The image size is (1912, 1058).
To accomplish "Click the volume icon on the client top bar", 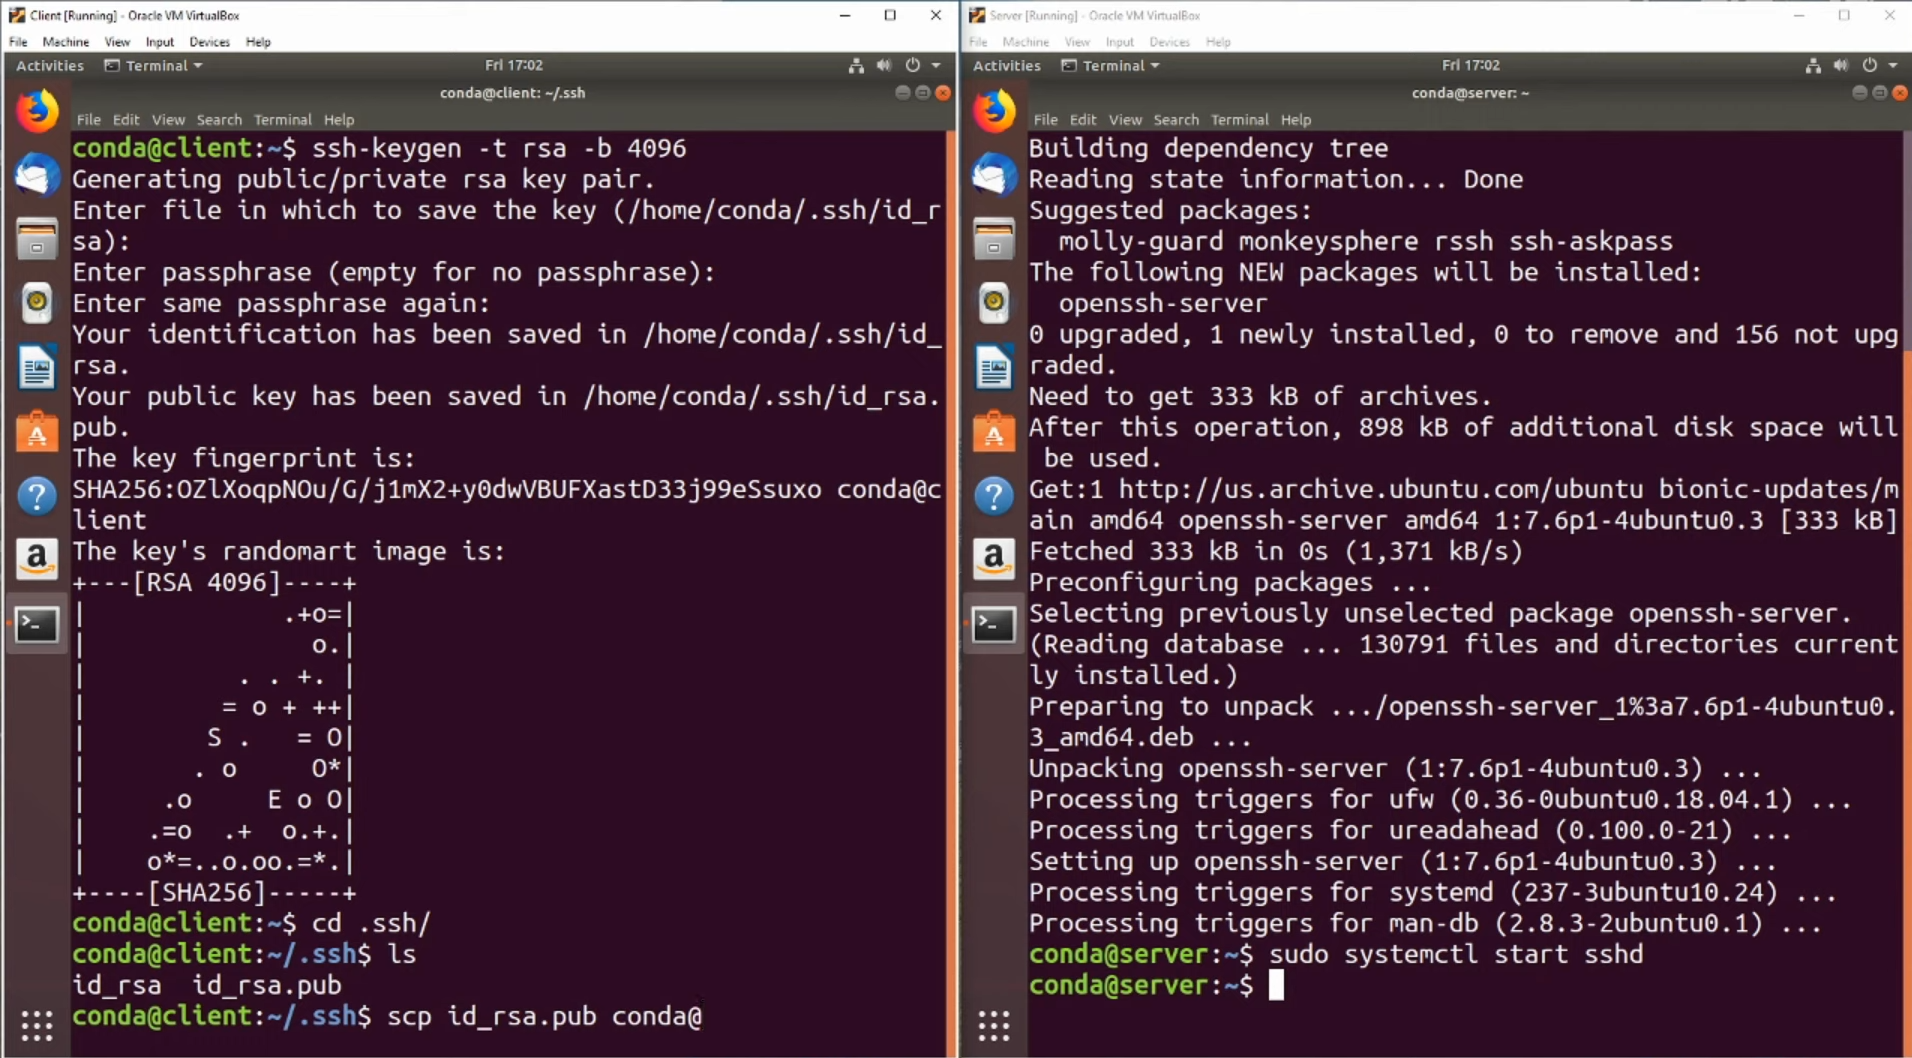I will 884,65.
